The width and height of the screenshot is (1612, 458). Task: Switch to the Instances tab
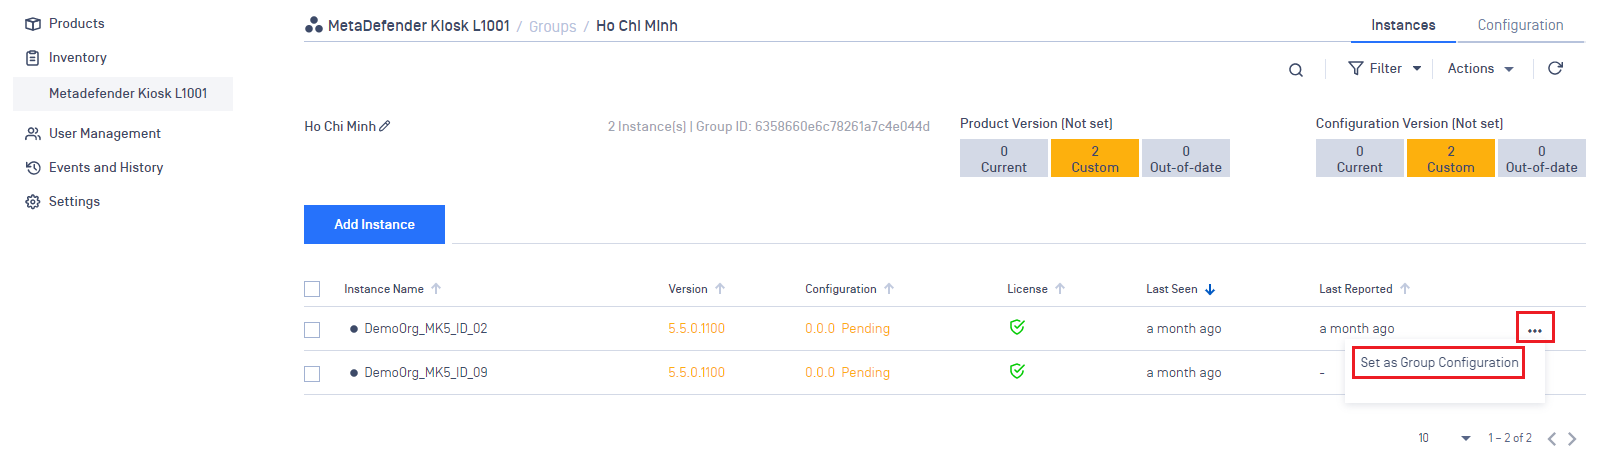(x=1403, y=25)
